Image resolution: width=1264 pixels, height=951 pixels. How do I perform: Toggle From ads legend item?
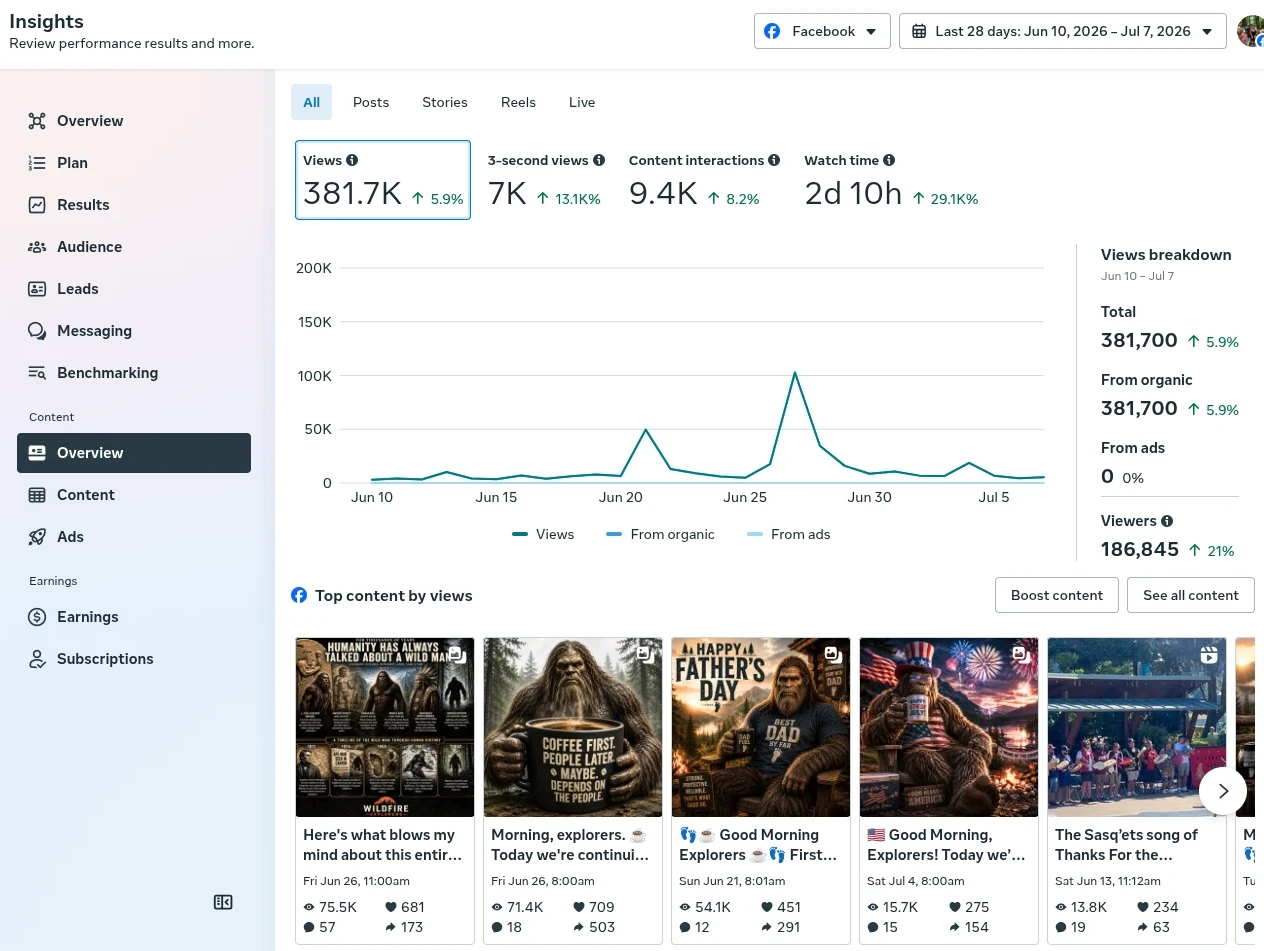point(789,534)
